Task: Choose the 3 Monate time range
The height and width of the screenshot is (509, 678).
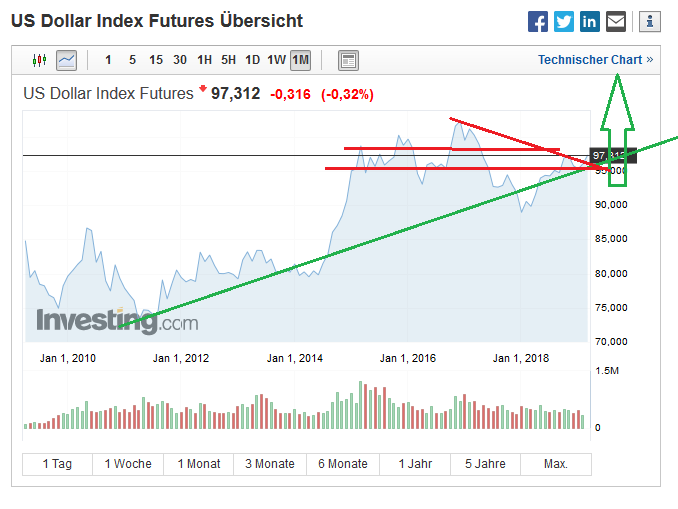Action: (270, 464)
